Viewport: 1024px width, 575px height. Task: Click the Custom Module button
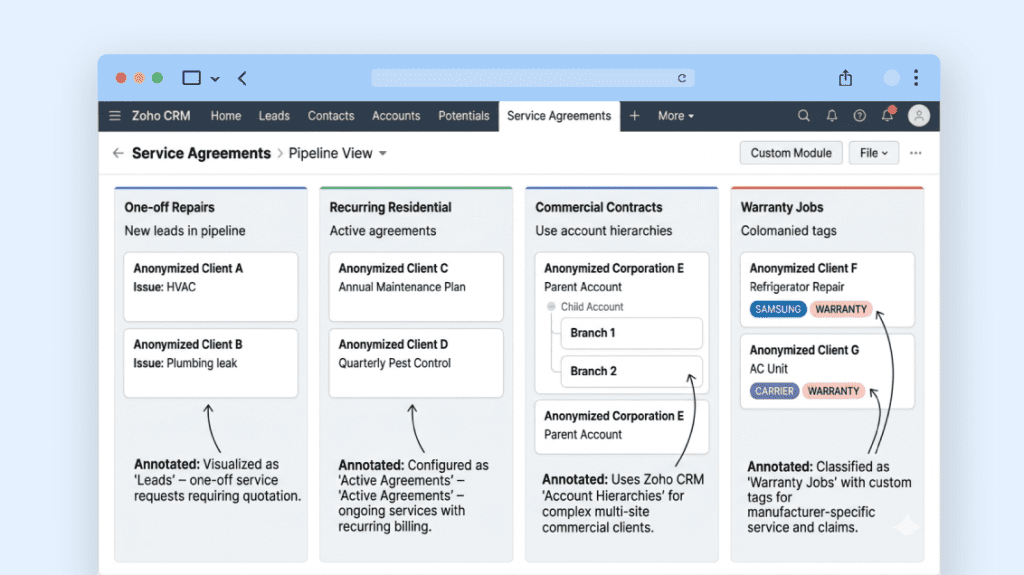(x=790, y=153)
